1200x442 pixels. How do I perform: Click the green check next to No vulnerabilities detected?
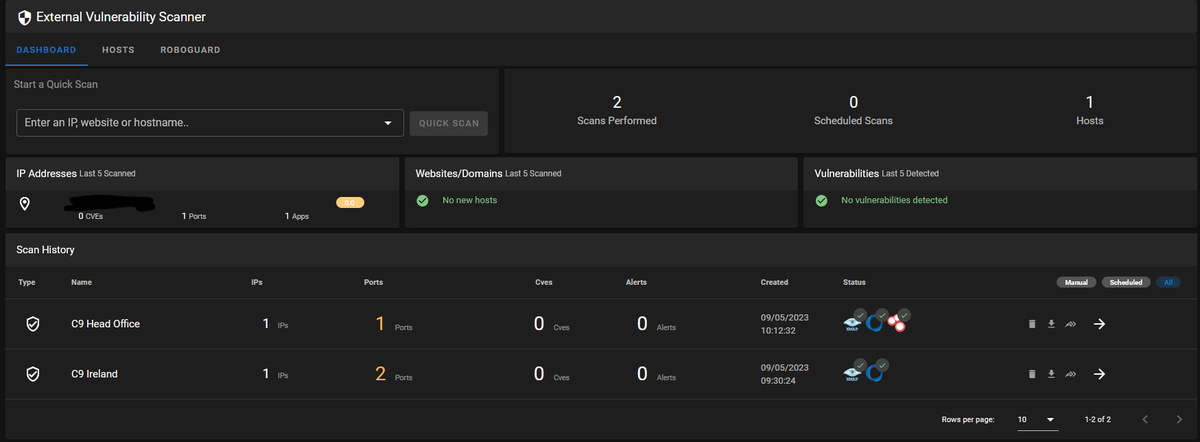(x=821, y=200)
